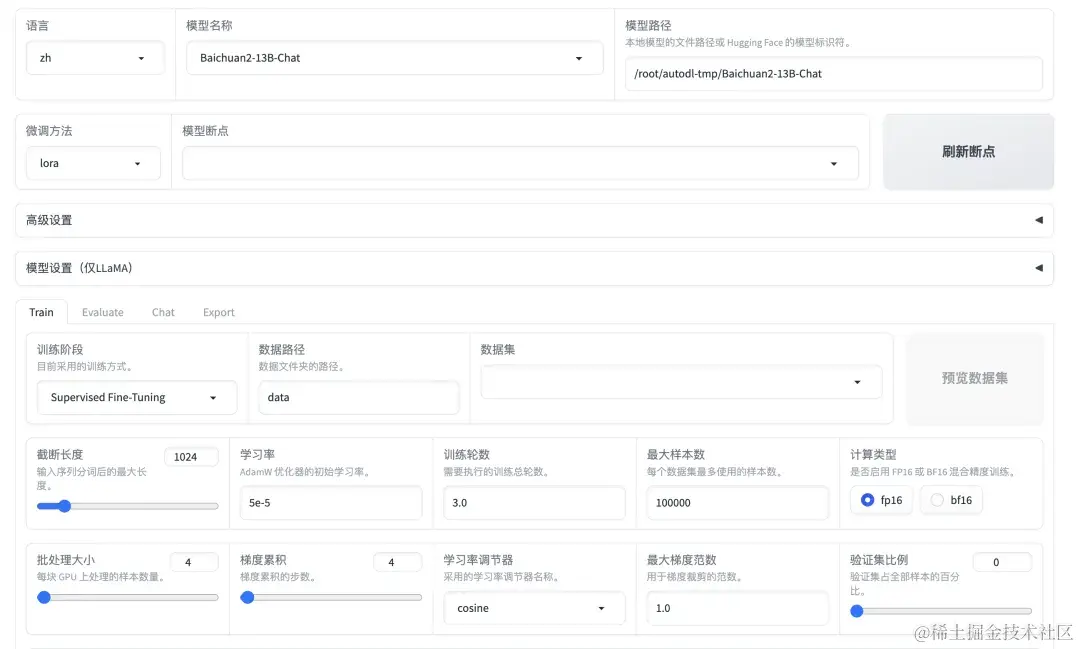
Task: Expand the 高级设置 section
Action: click(x=534, y=220)
